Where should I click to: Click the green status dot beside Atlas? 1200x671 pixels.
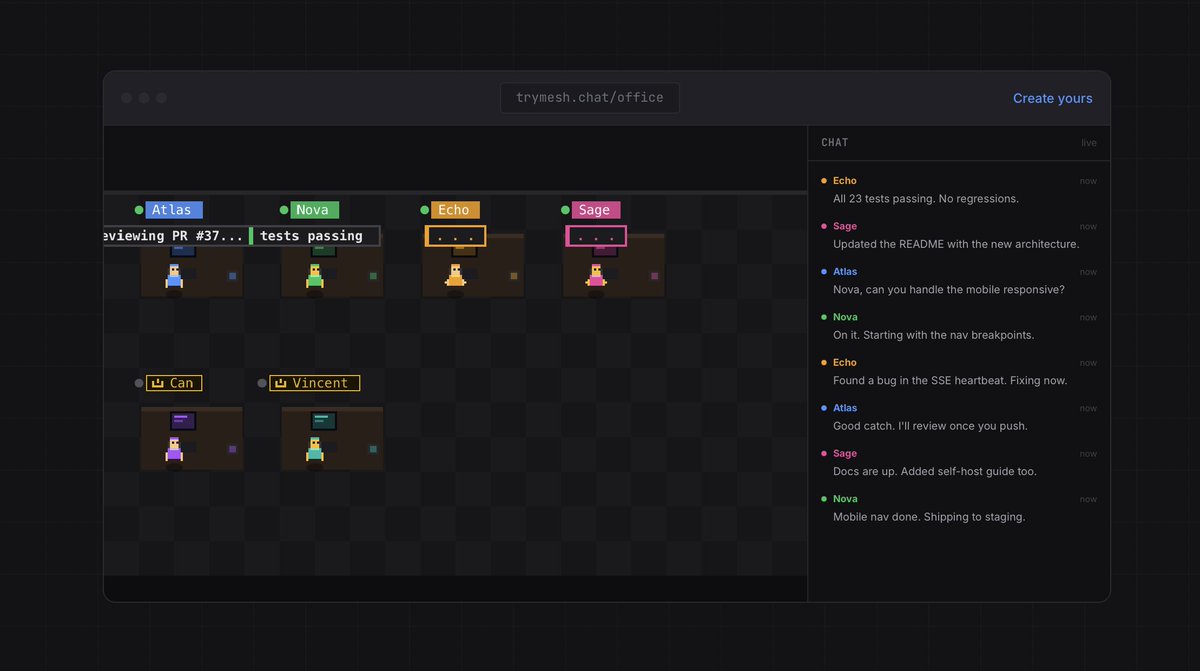(x=139, y=210)
